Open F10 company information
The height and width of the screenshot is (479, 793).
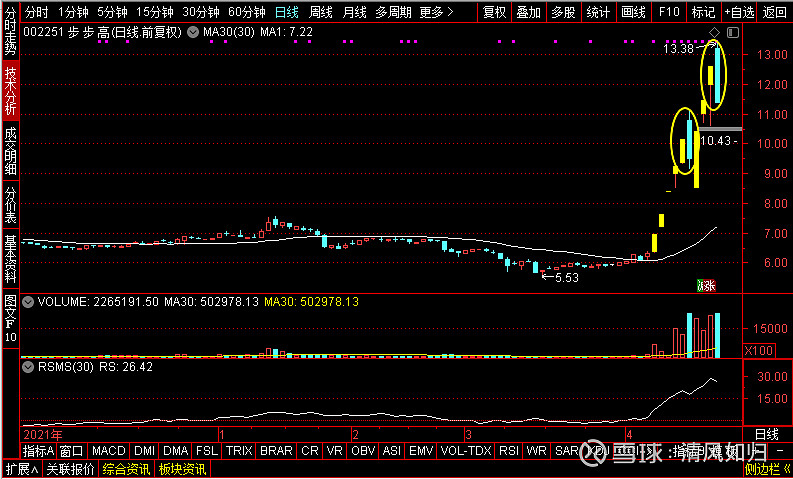tap(669, 12)
